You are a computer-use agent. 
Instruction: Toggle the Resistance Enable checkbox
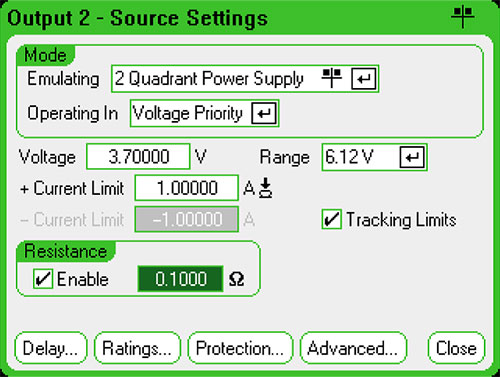coord(43,279)
